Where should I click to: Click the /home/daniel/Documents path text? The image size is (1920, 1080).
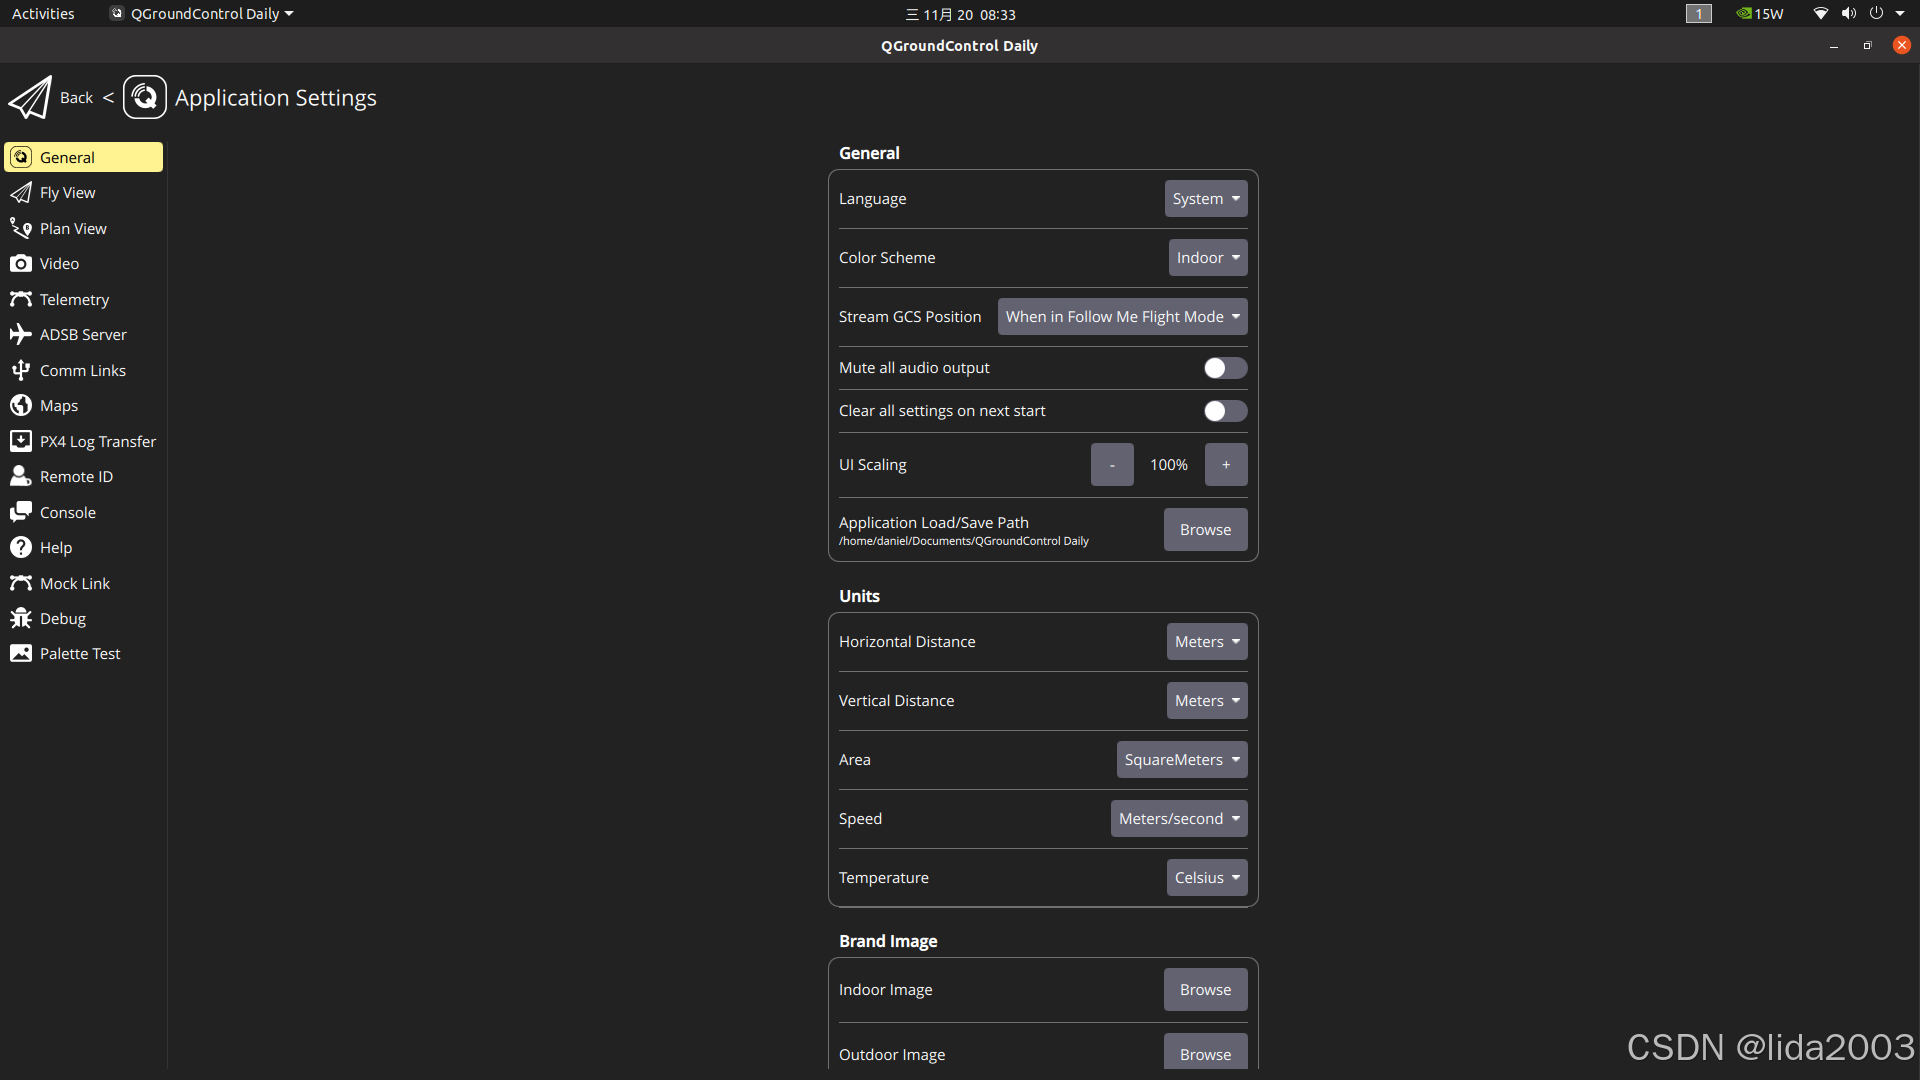[964, 541]
